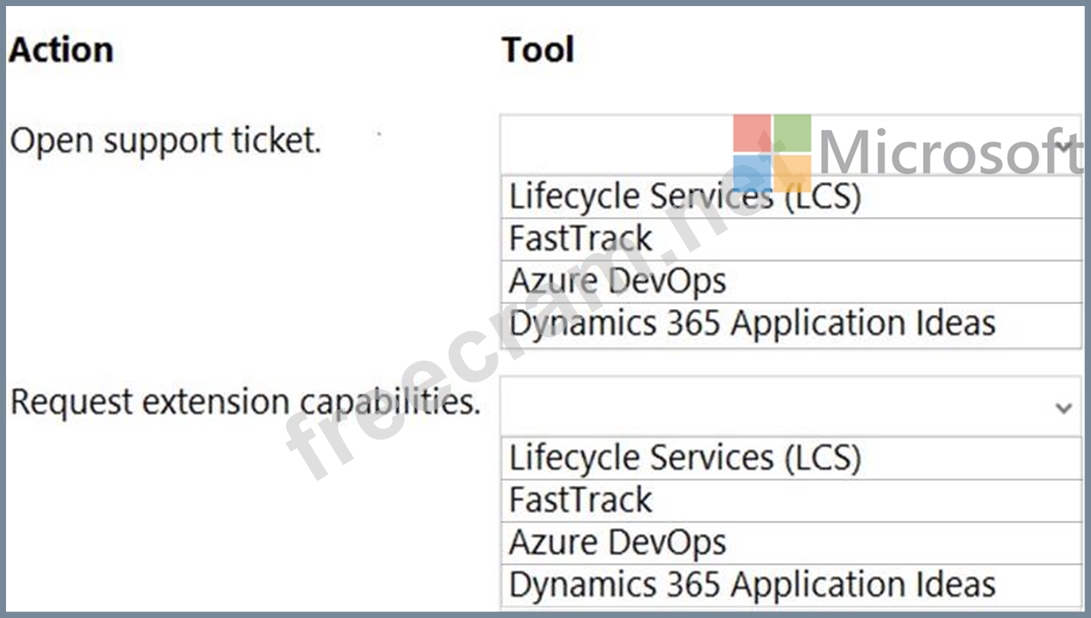Screen dimensions: 1091x618
Task: Select Dynamics 365 Application Ideas for support ticket
Action: click(752, 324)
